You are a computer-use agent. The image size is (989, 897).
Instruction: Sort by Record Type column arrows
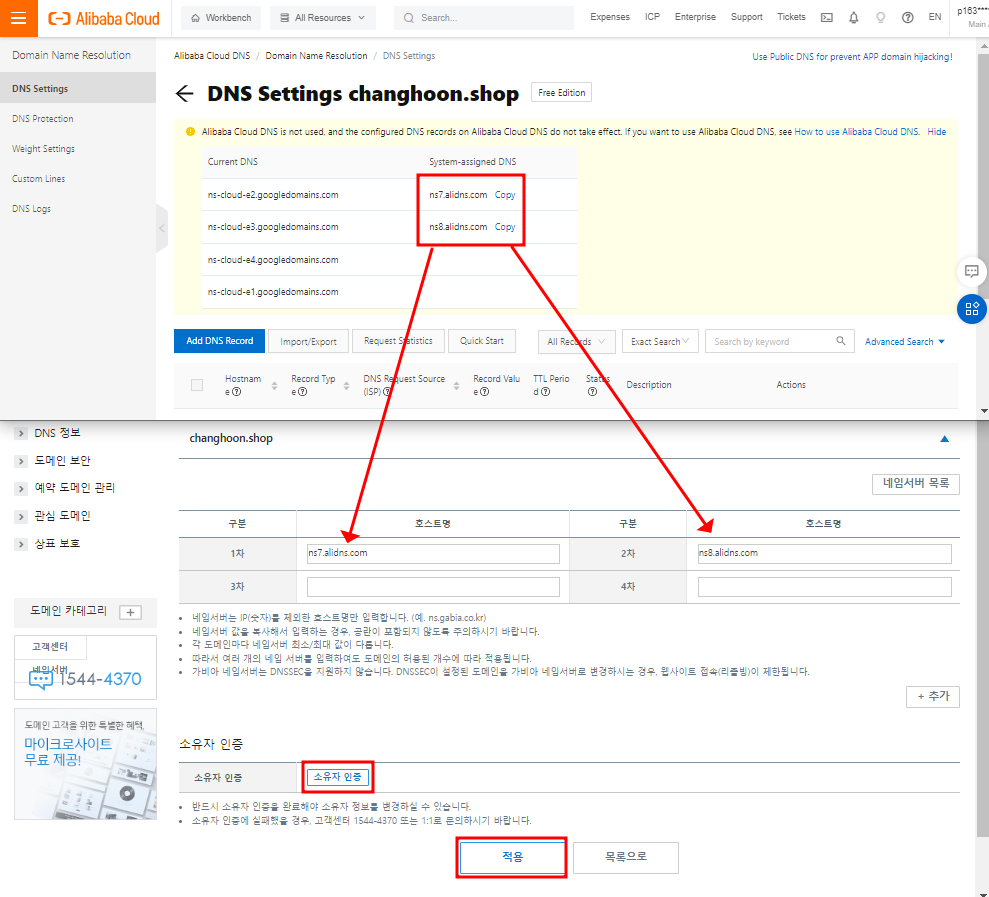346,385
